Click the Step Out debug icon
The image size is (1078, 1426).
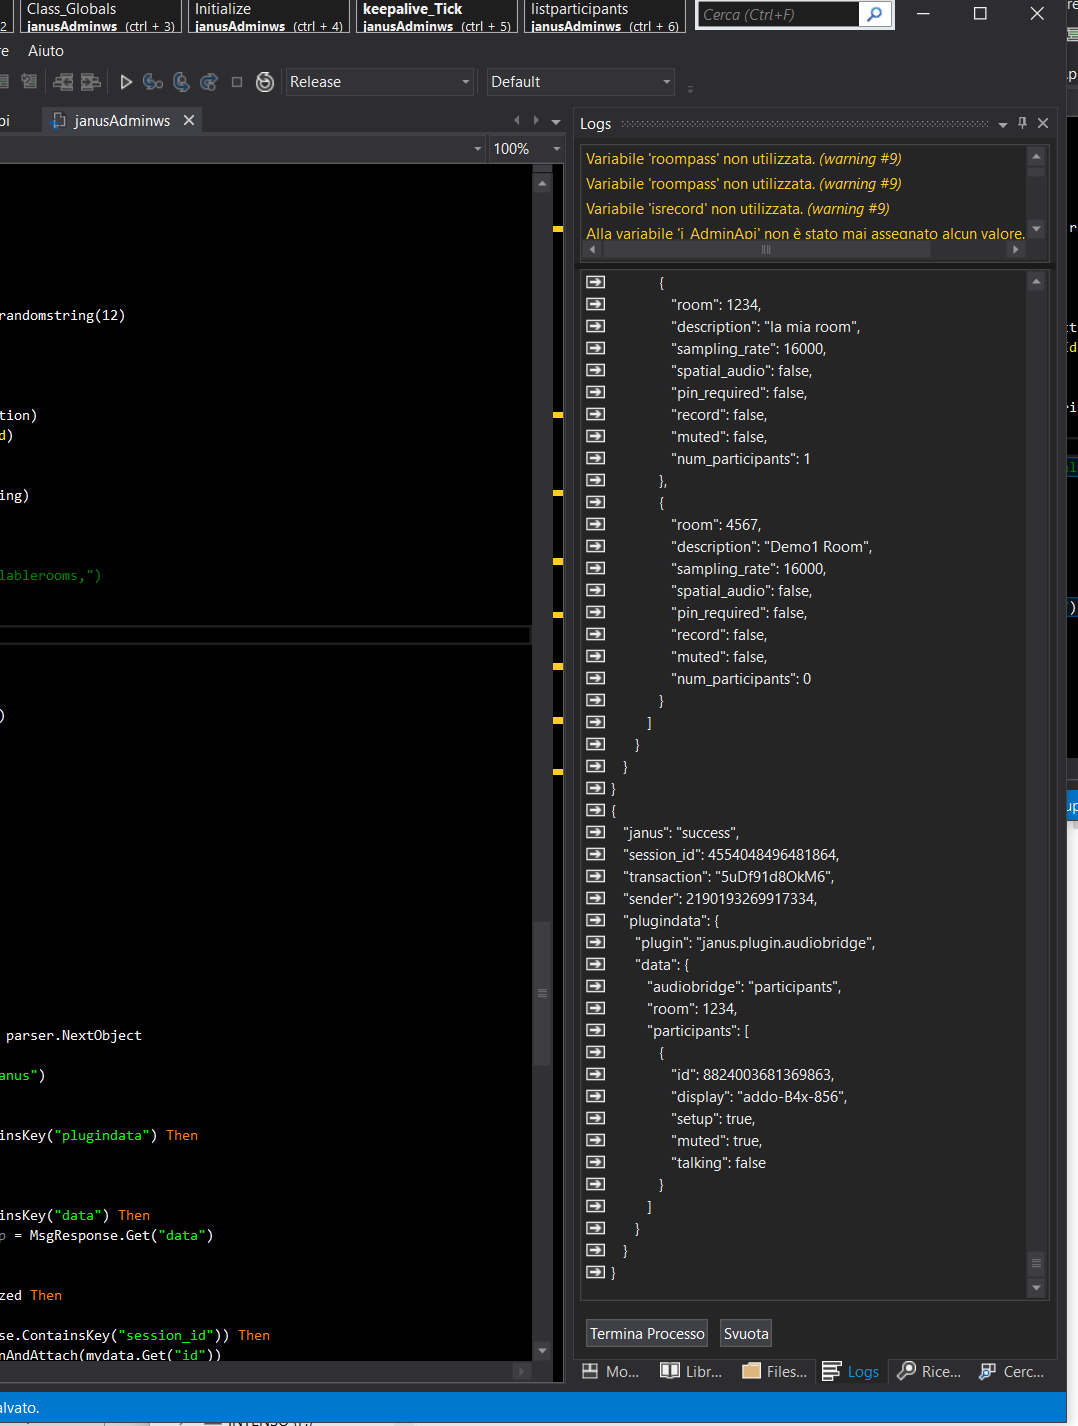209,82
